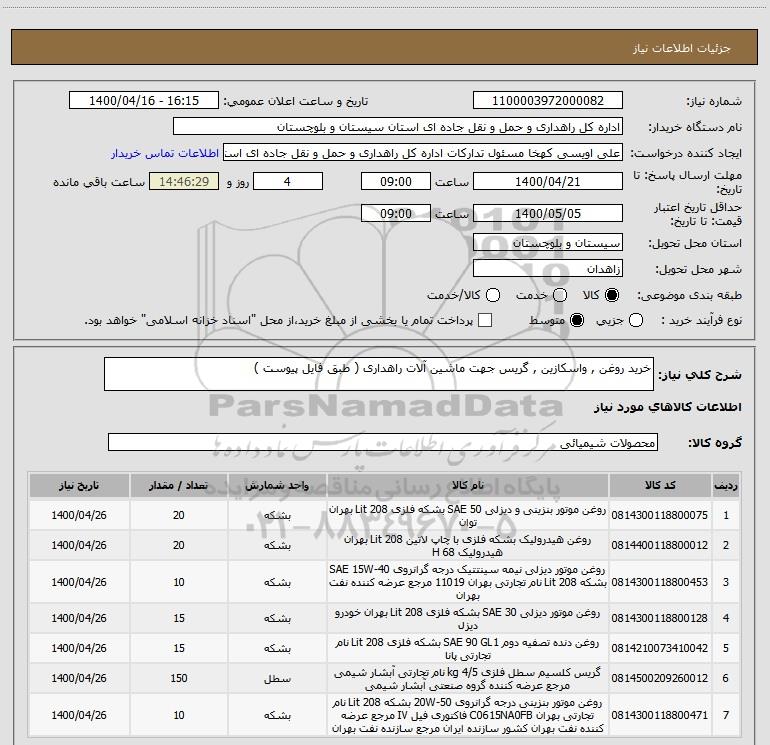
Task: Click the request number field 1100003972000082
Action: (548, 101)
